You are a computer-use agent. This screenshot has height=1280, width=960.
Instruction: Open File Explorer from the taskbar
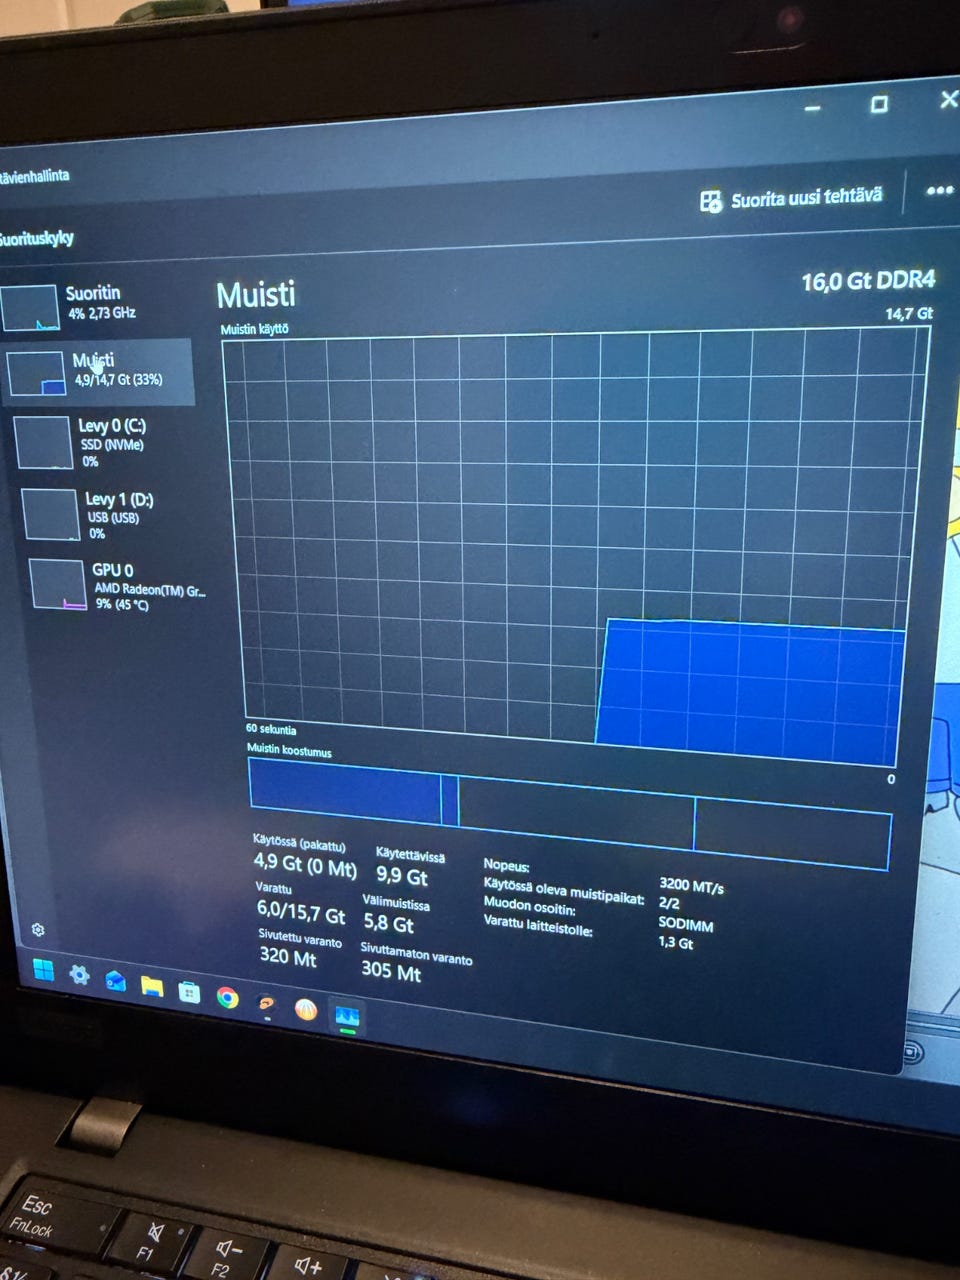coord(151,986)
